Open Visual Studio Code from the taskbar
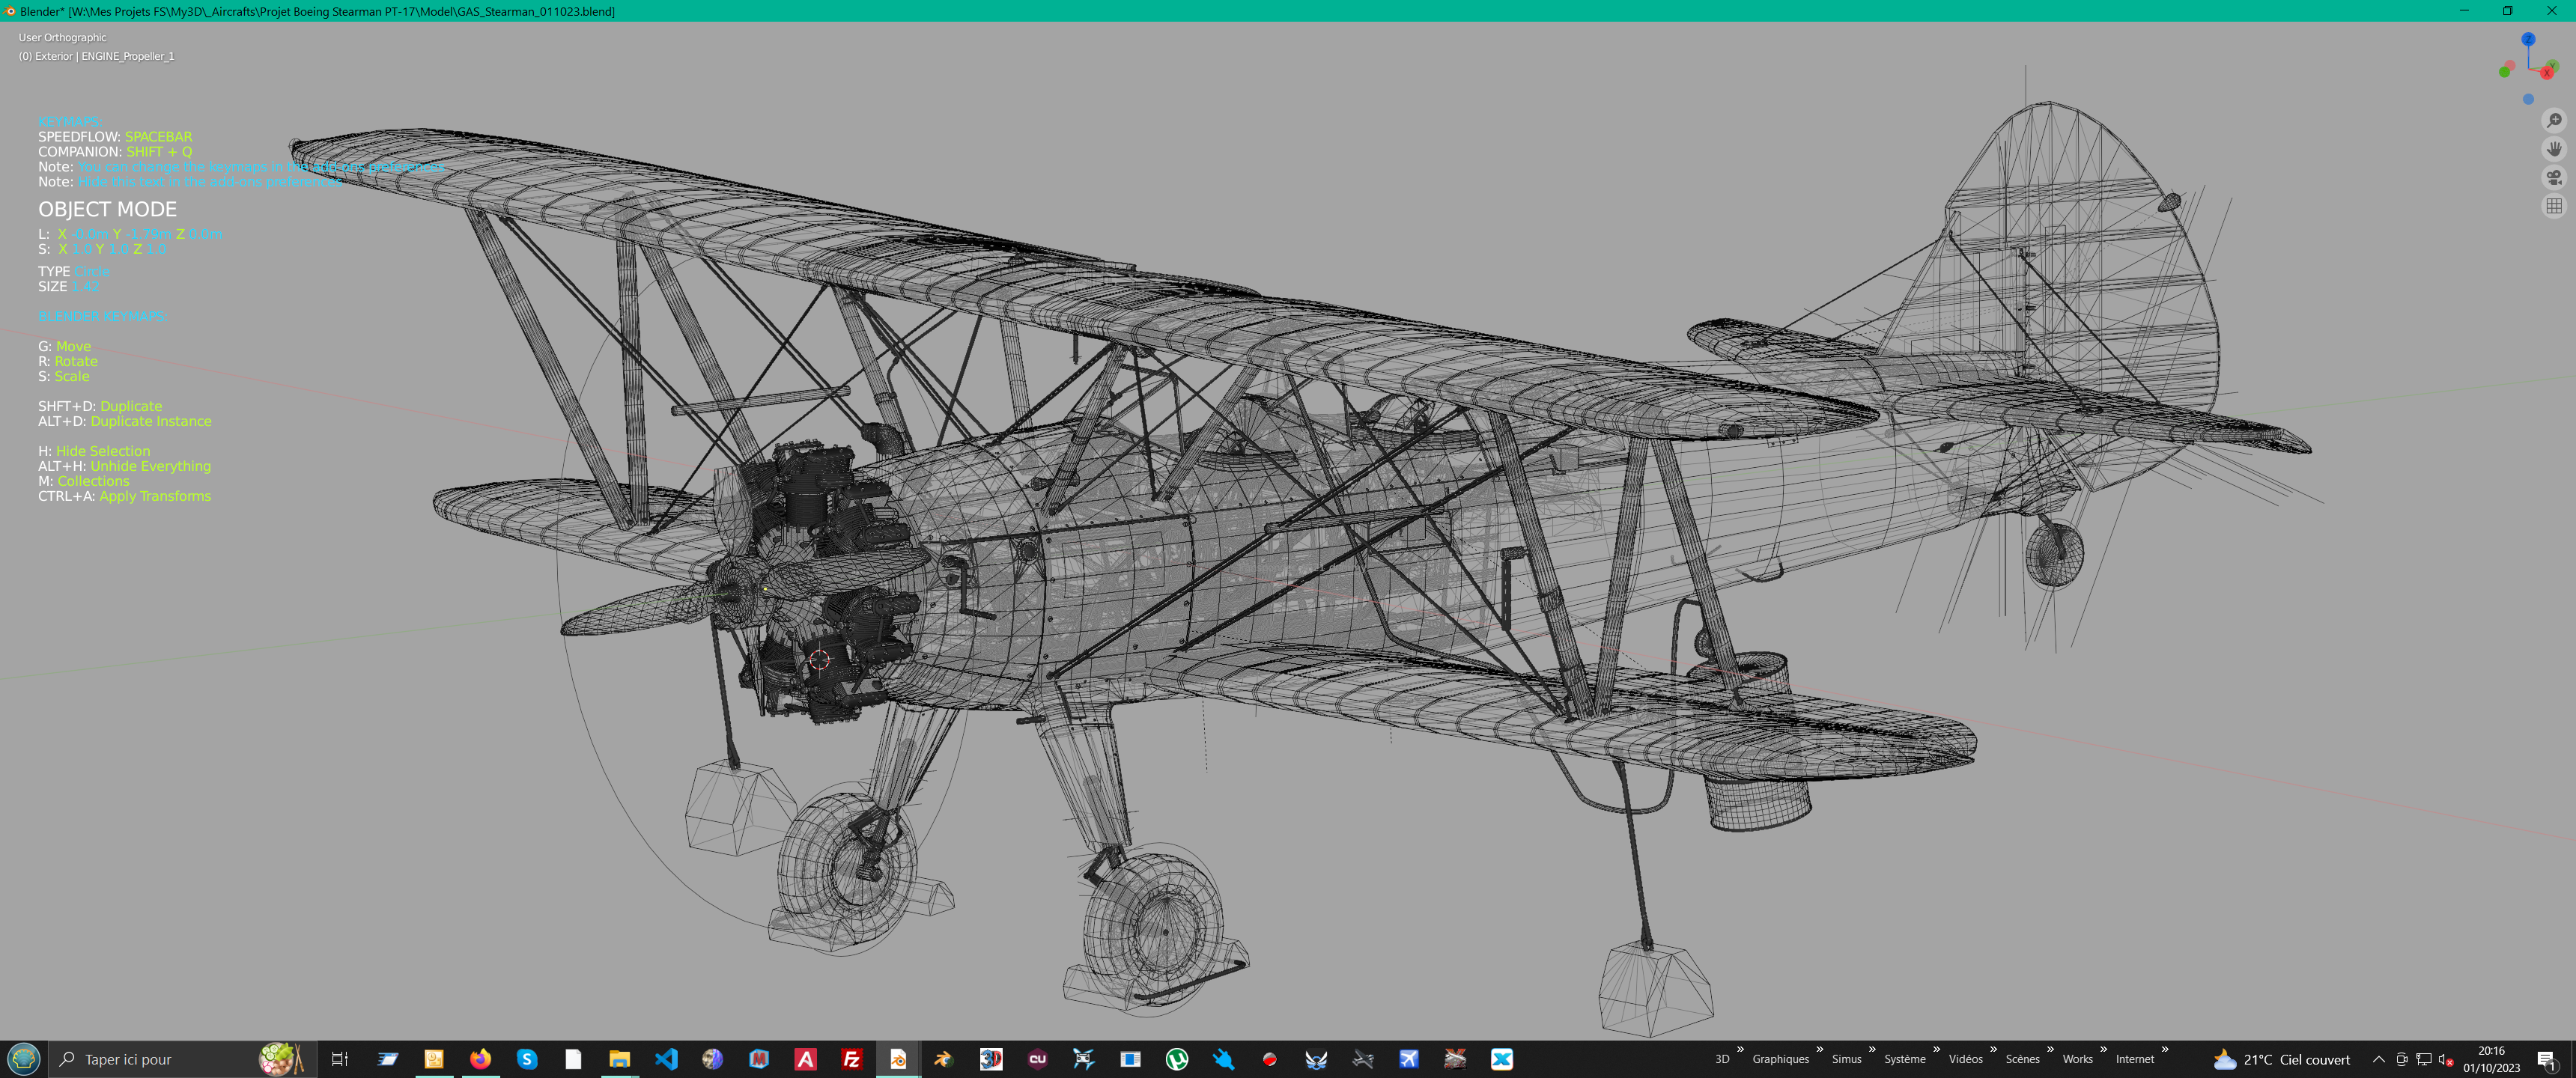The image size is (2576, 1078). pos(666,1059)
